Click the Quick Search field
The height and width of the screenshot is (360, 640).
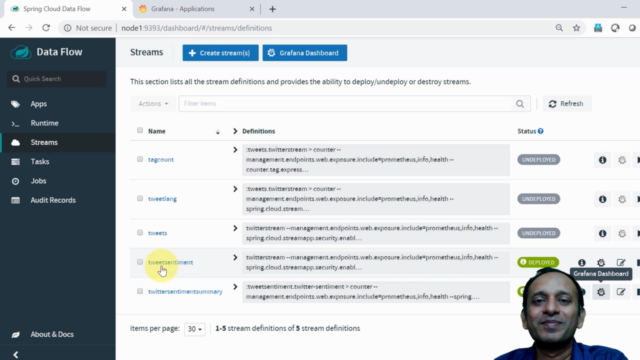[57, 79]
